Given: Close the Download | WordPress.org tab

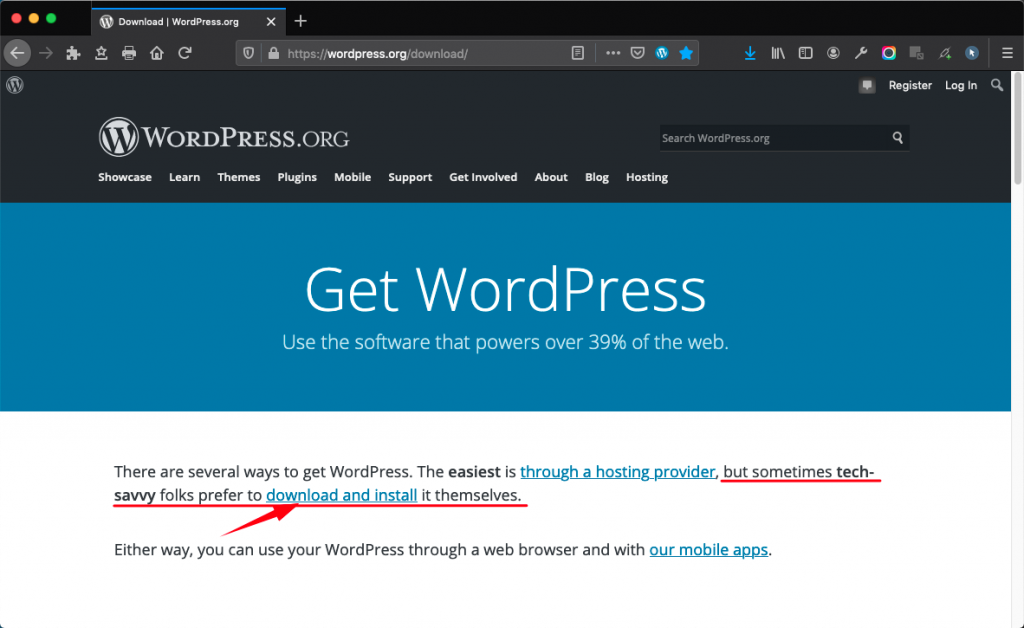Looking at the screenshot, I should click(x=271, y=22).
